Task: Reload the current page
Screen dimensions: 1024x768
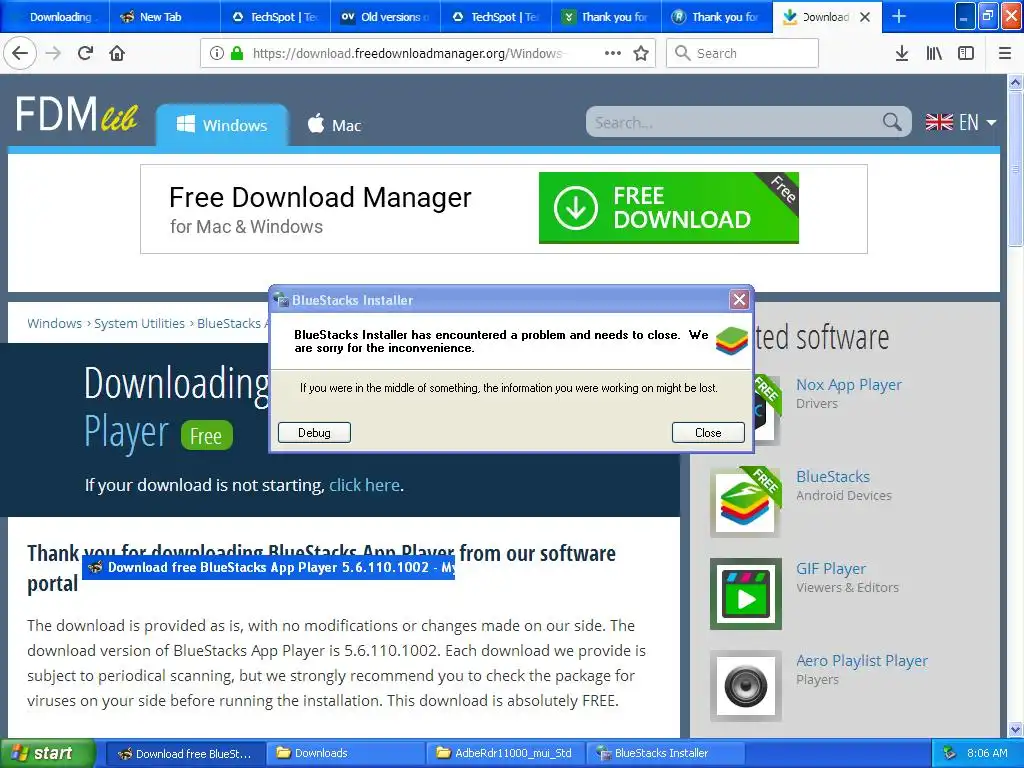Action: pos(86,54)
